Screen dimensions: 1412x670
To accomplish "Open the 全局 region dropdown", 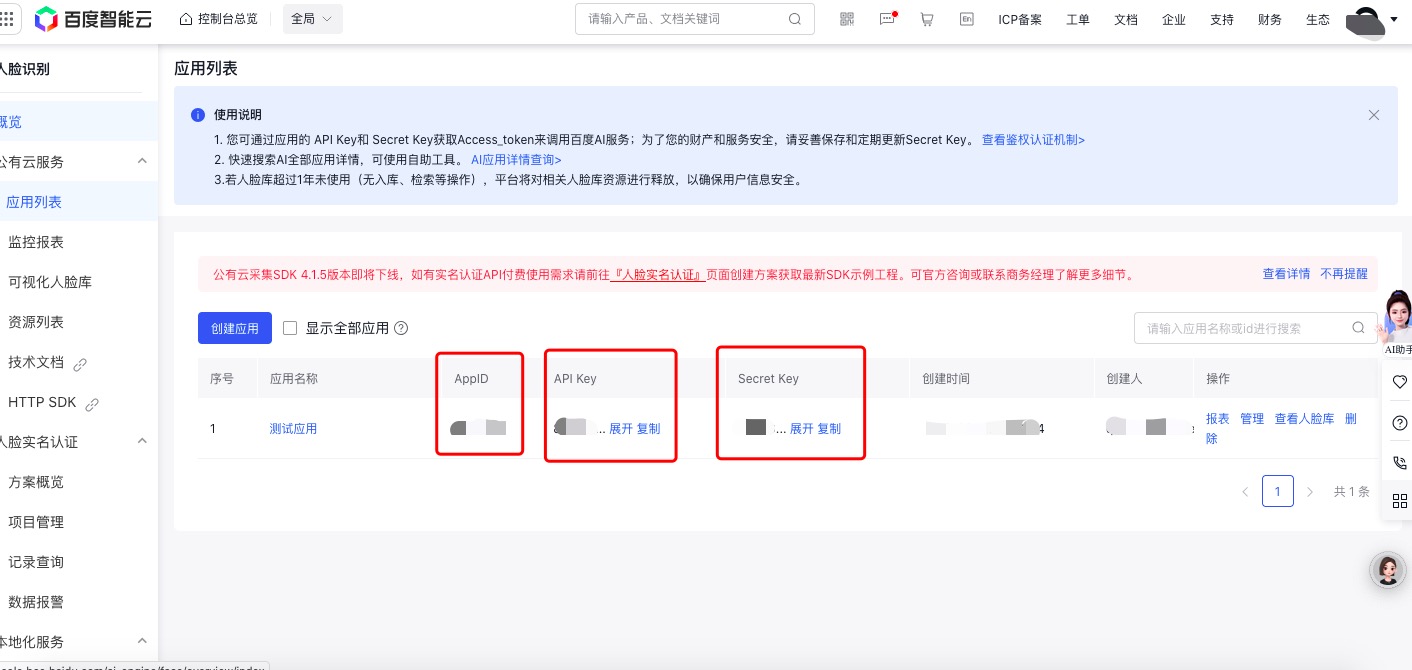I will pos(311,19).
